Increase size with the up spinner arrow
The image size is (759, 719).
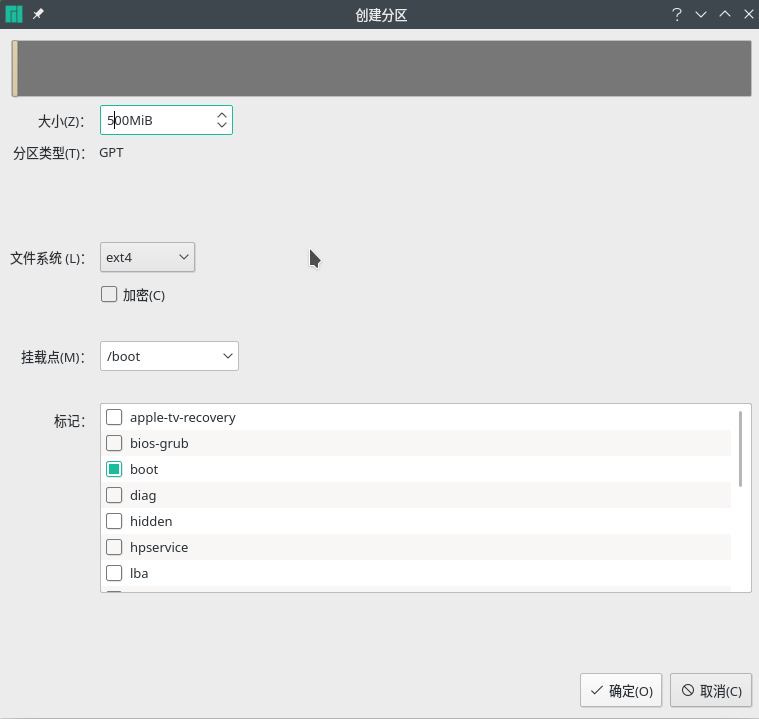coord(222,115)
